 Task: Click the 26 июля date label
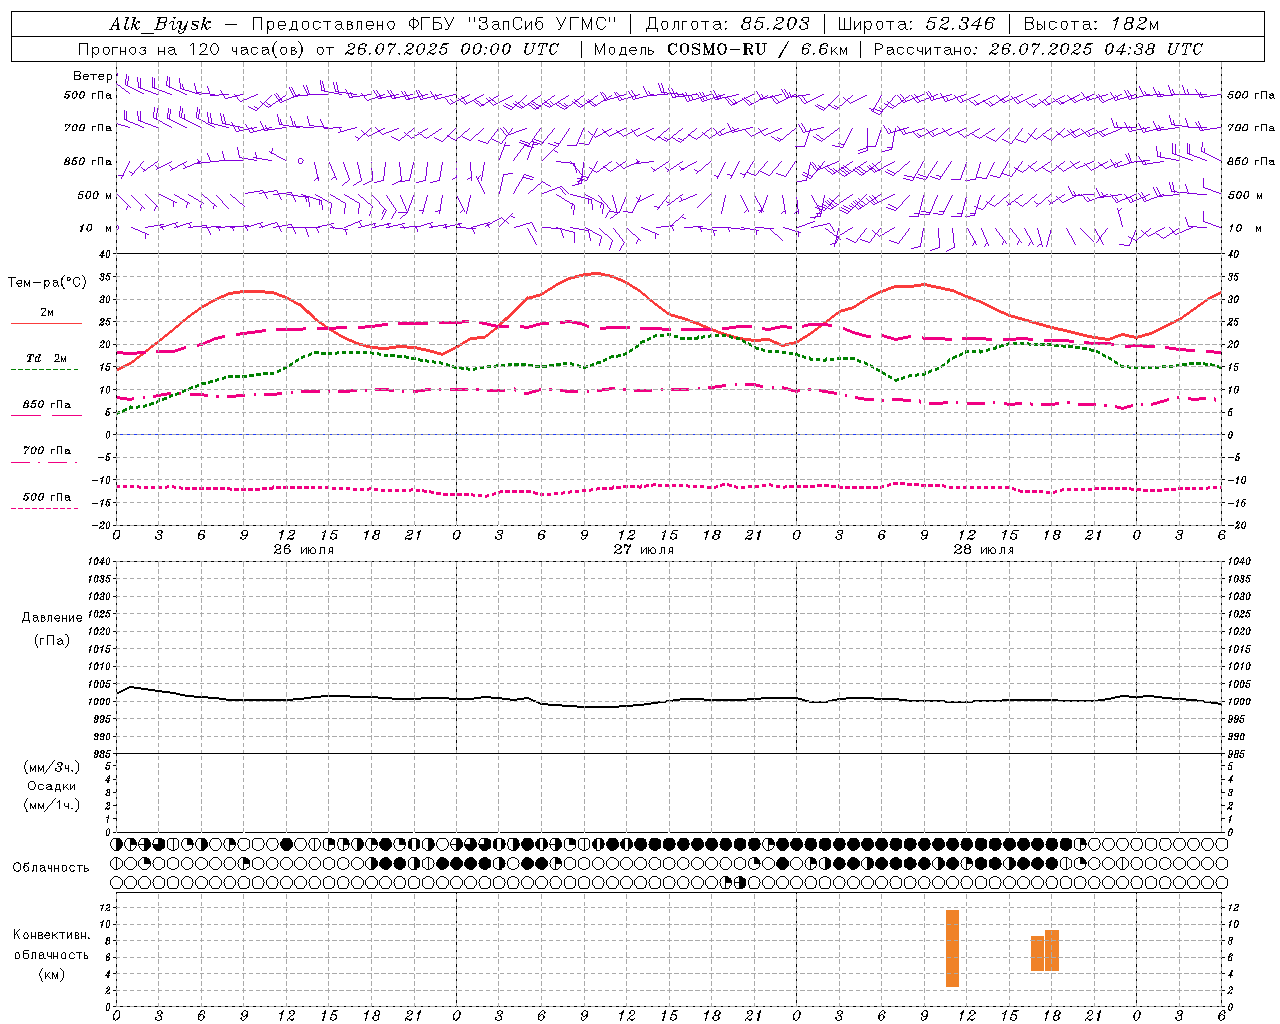point(303,549)
